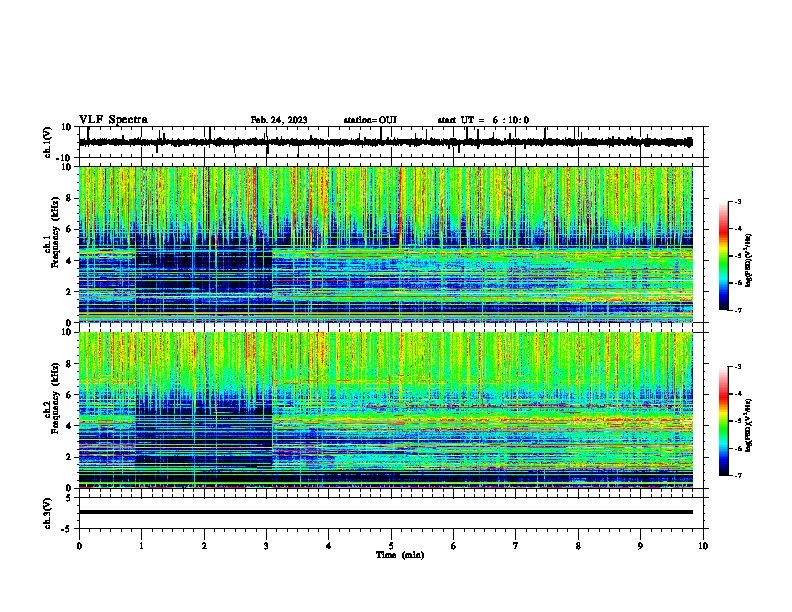Click the ch.1 voltage waveform trace
Image resolution: width=792 pixels, height=612 pixels.
click(x=385, y=142)
